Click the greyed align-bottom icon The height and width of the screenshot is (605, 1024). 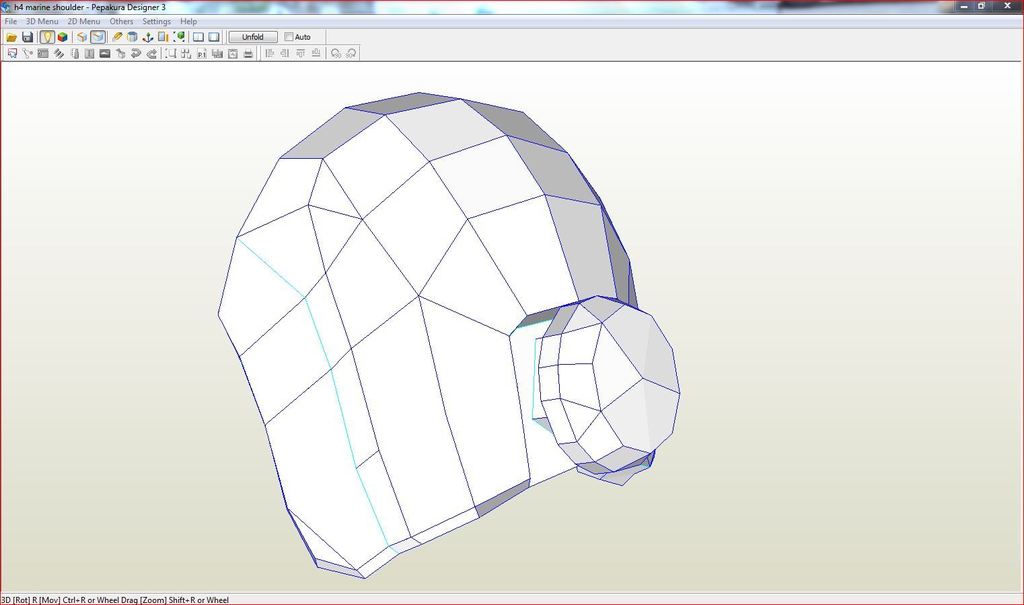click(x=316, y=54)
